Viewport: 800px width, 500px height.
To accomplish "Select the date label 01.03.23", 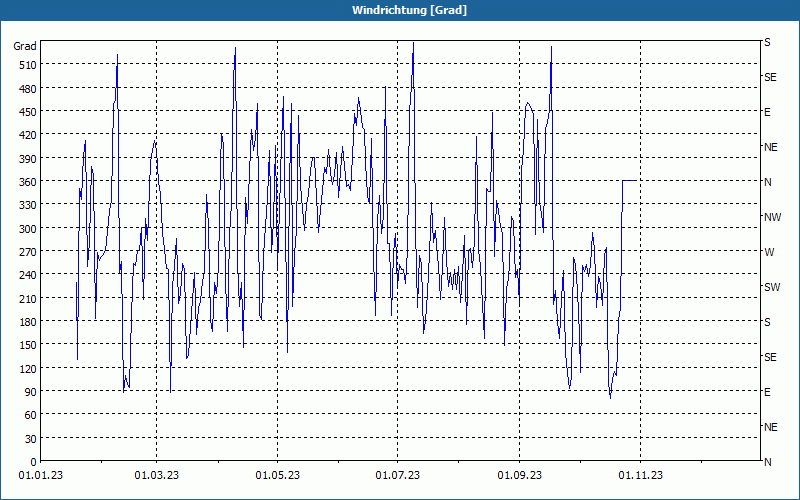I will [x=157, y=476].
